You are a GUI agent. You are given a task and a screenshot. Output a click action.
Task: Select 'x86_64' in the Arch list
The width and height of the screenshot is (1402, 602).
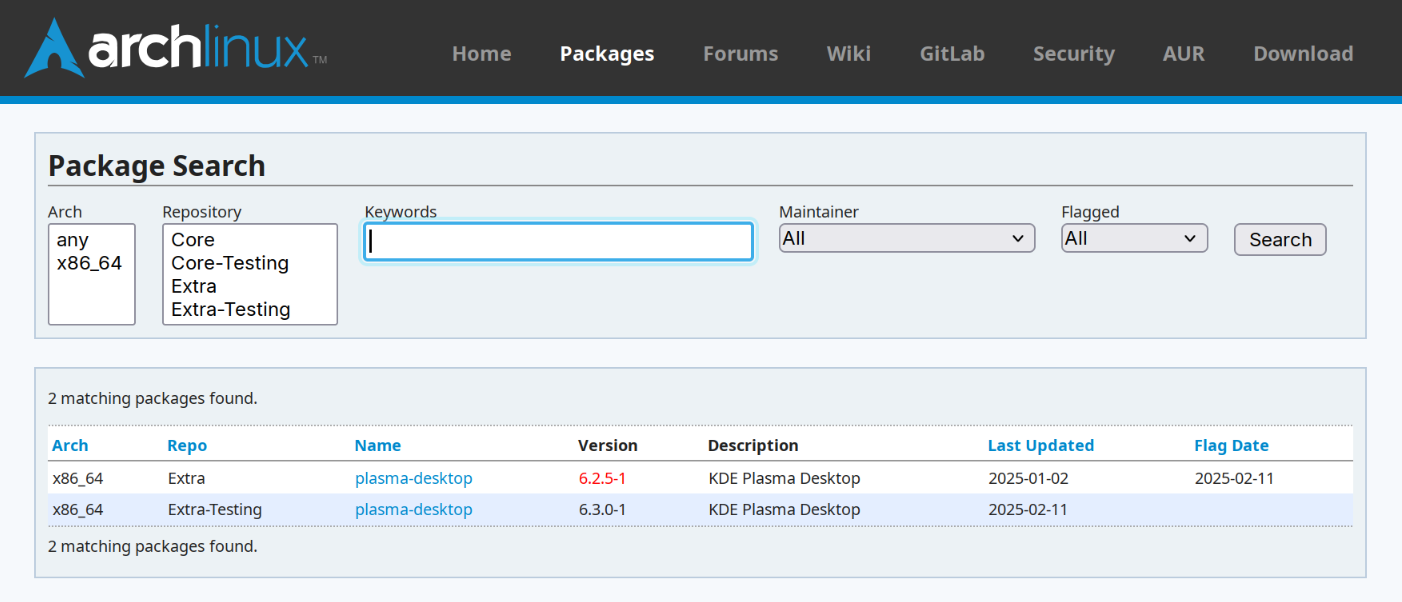(x=91, y=263)
